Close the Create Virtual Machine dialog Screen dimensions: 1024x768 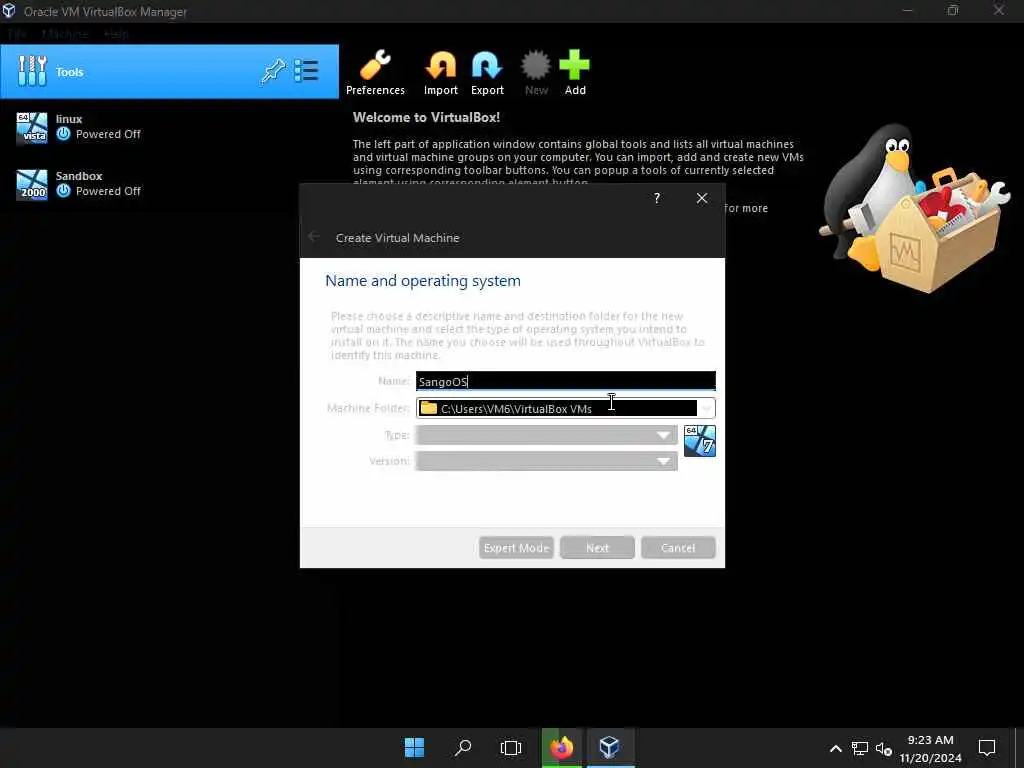(702, 198)
